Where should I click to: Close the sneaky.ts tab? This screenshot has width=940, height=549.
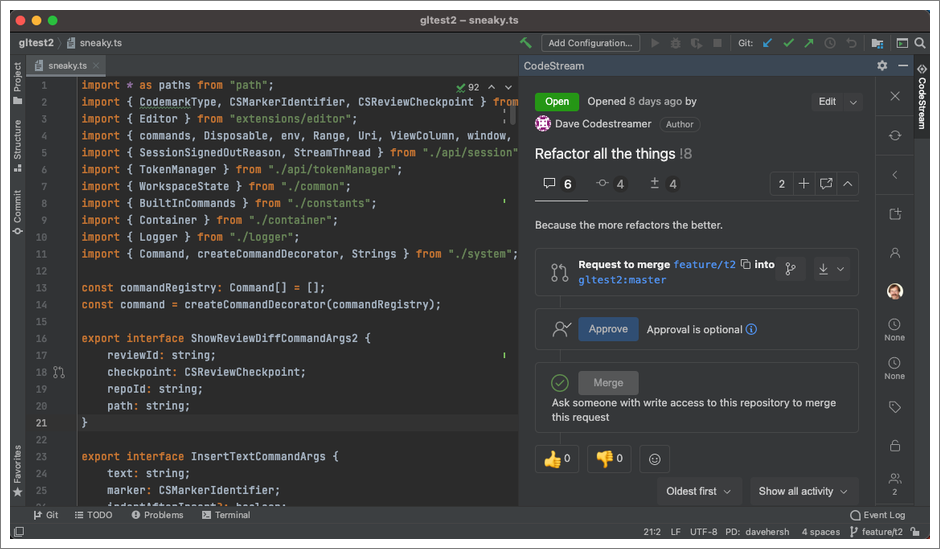pos(96,65)
